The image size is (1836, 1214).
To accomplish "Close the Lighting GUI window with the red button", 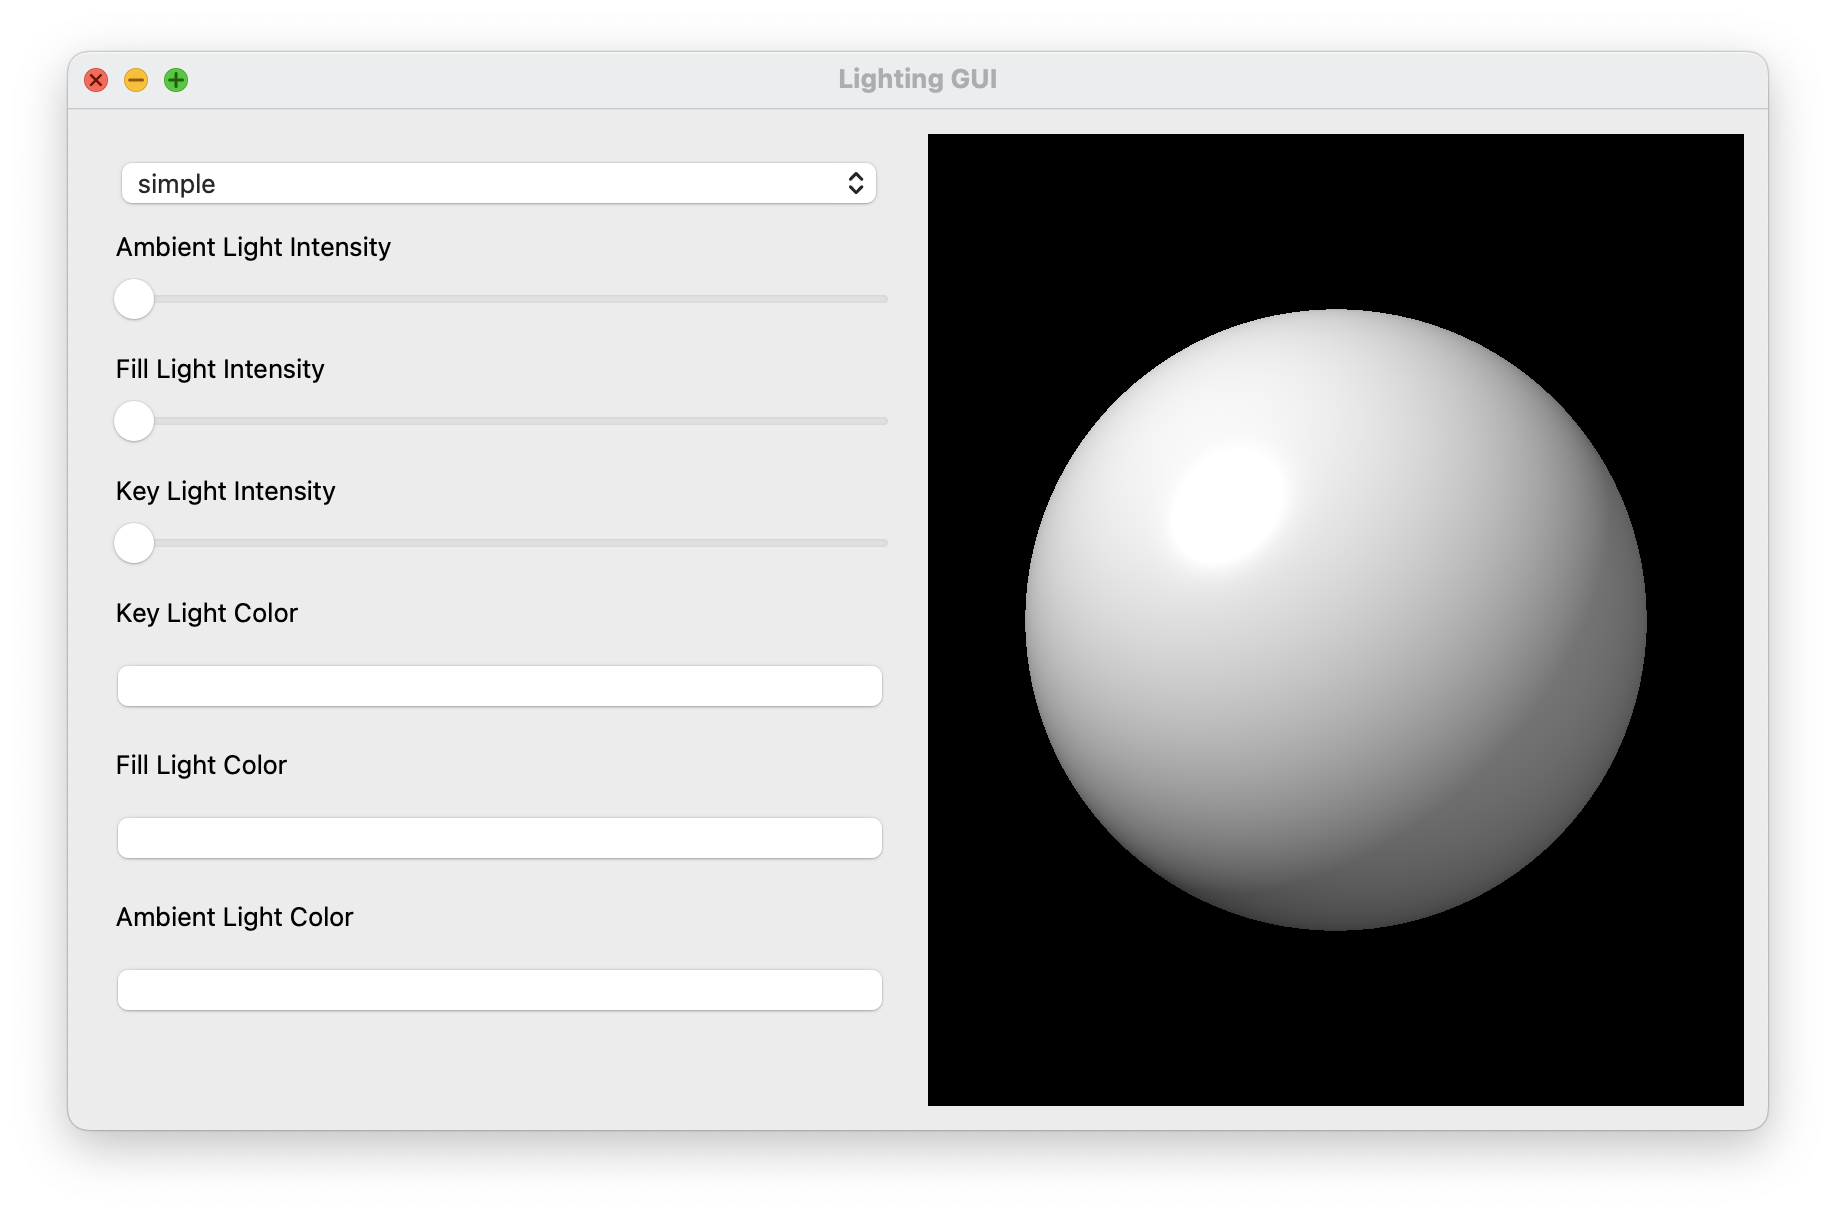I will point(96,80).
